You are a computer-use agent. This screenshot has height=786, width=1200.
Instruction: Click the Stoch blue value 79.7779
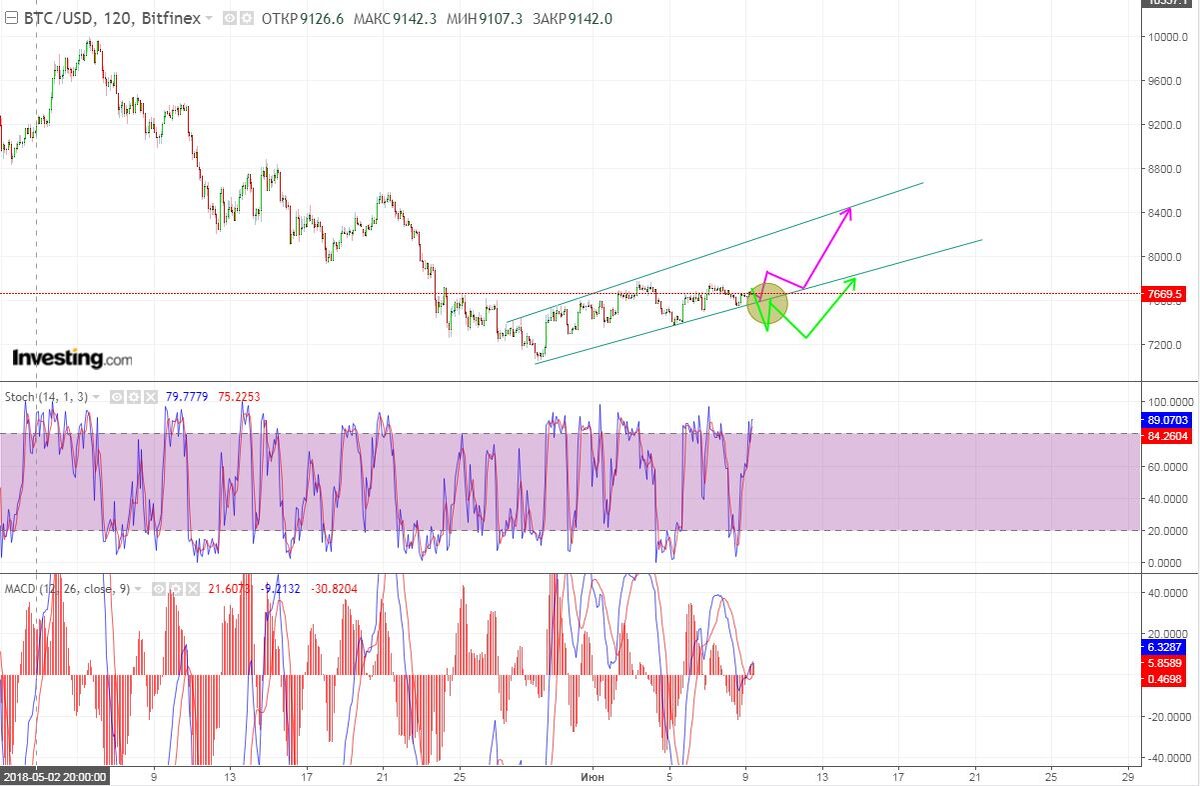[189, 397]
